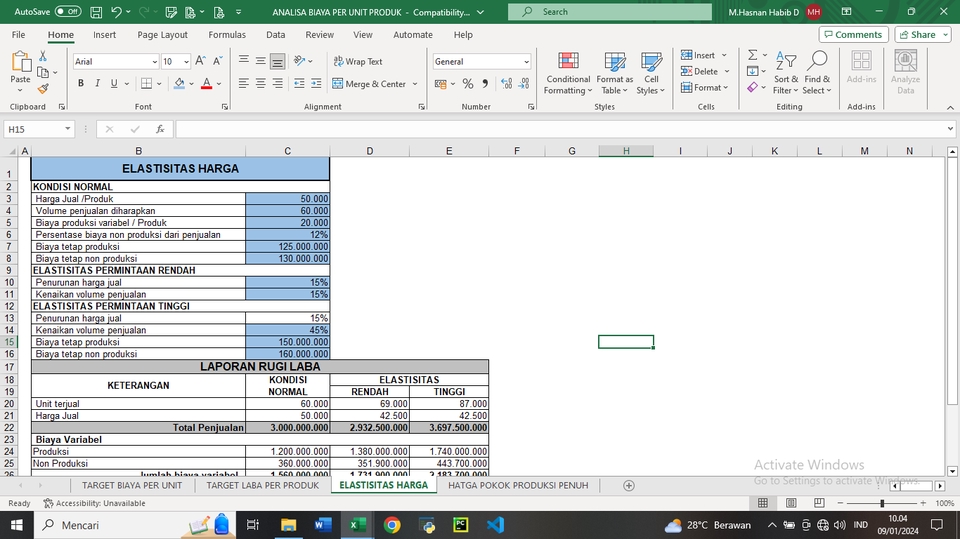Click the Format Painter brush icon
This screenshot has width=960, height=539.
click(43, 89)
